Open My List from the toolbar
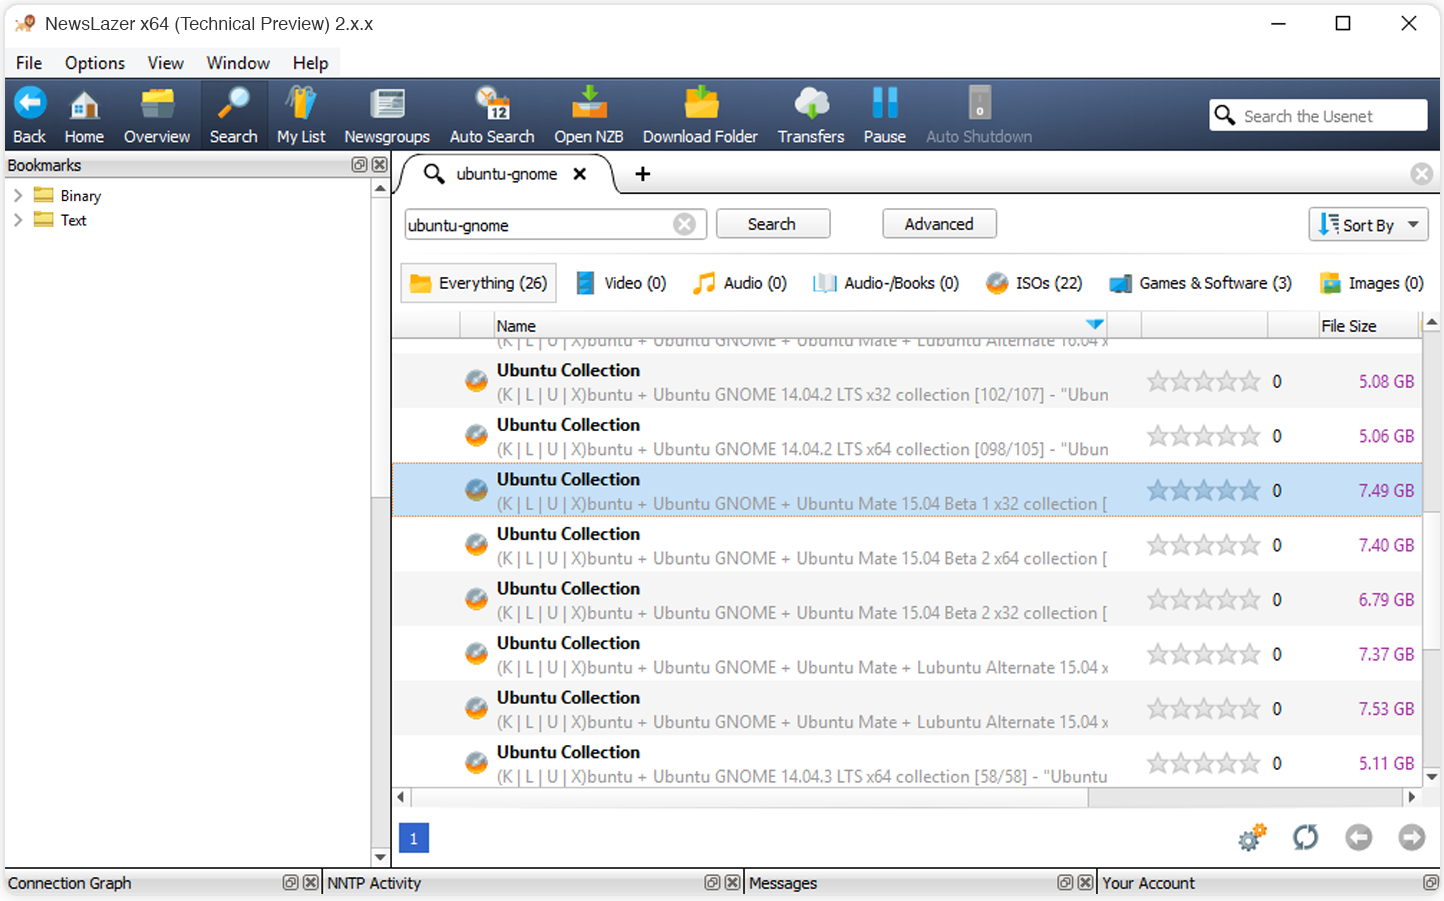Image resolution: width=1444 pixels, height=901 pixels. click(x=301, y=104)
